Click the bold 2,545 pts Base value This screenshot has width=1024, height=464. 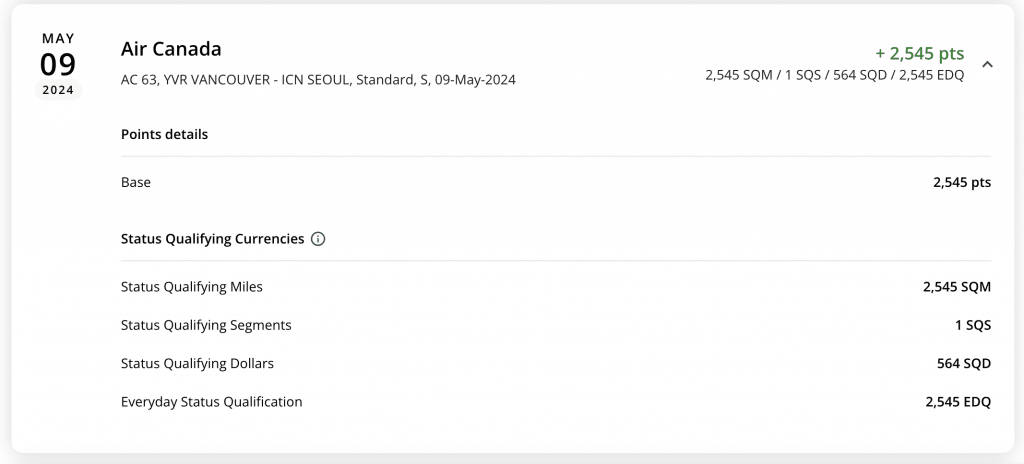961,182
